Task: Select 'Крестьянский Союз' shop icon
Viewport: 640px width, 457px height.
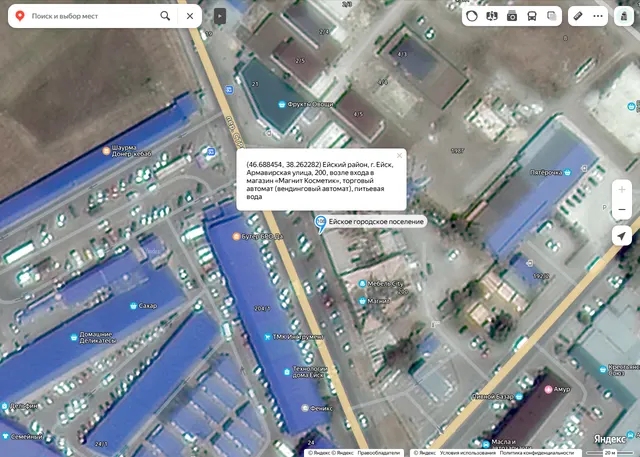Action: click(x=603, y=370)
